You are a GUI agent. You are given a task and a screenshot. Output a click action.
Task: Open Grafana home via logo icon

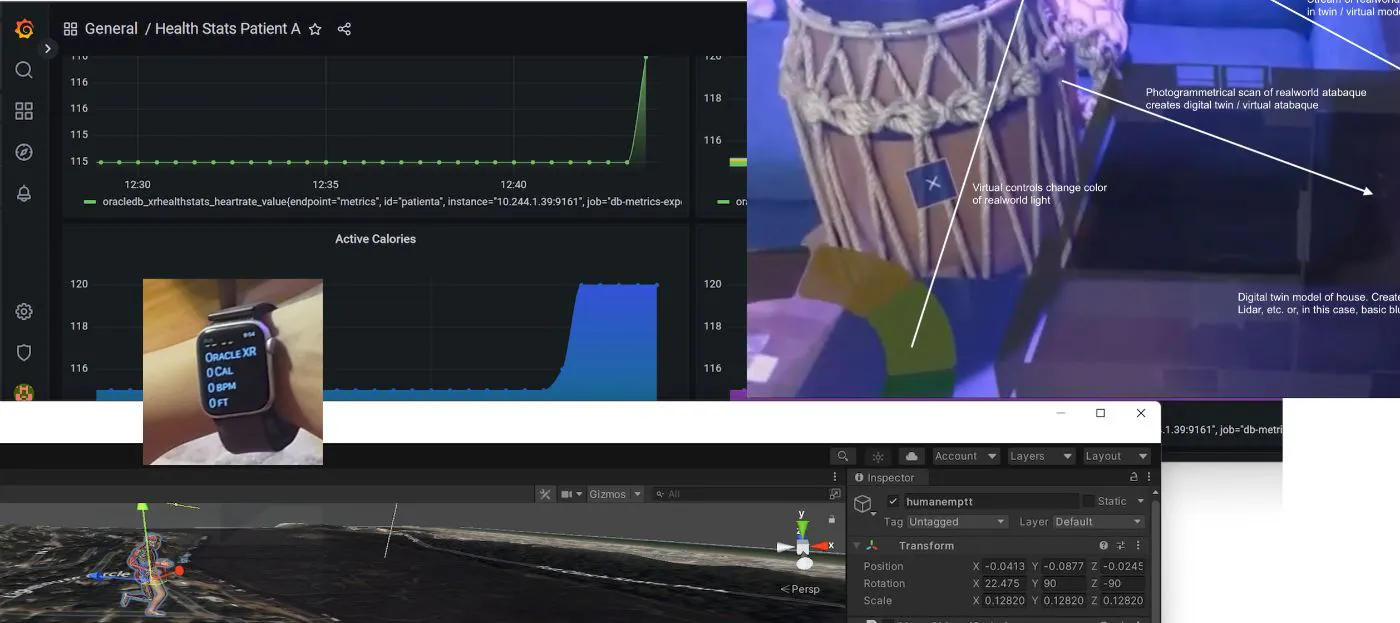24,29
